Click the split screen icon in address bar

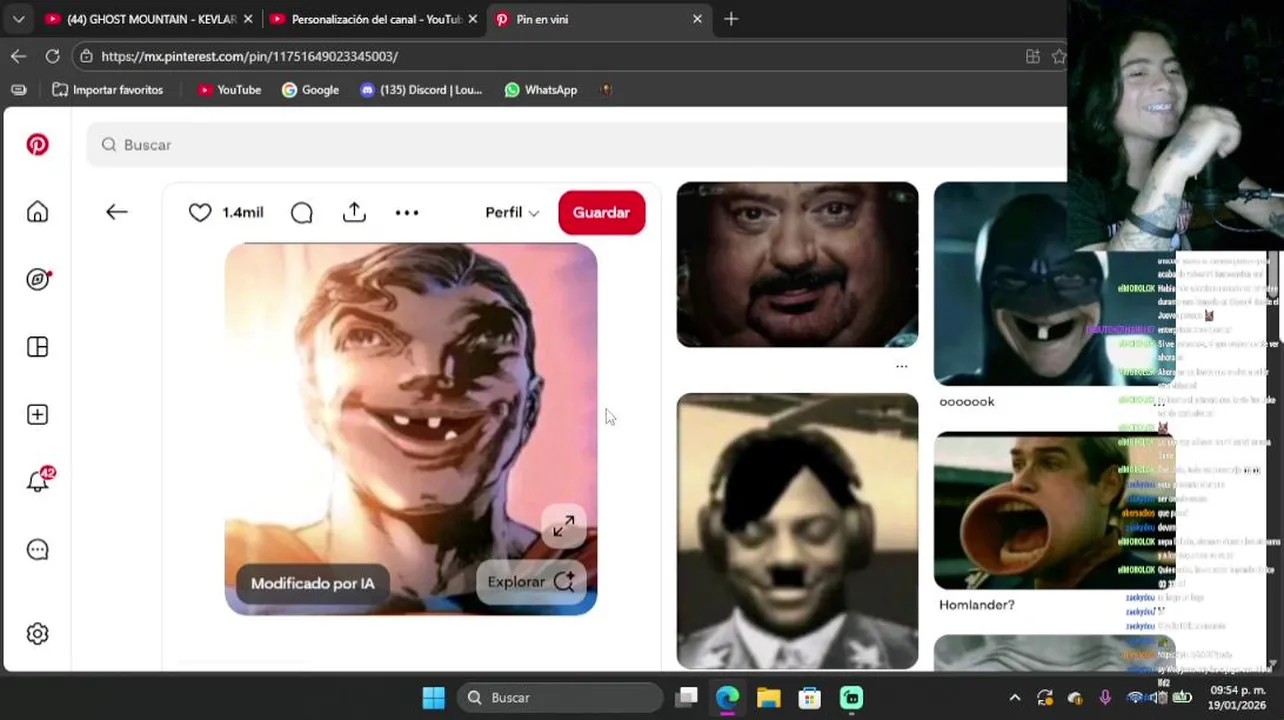1033,56
